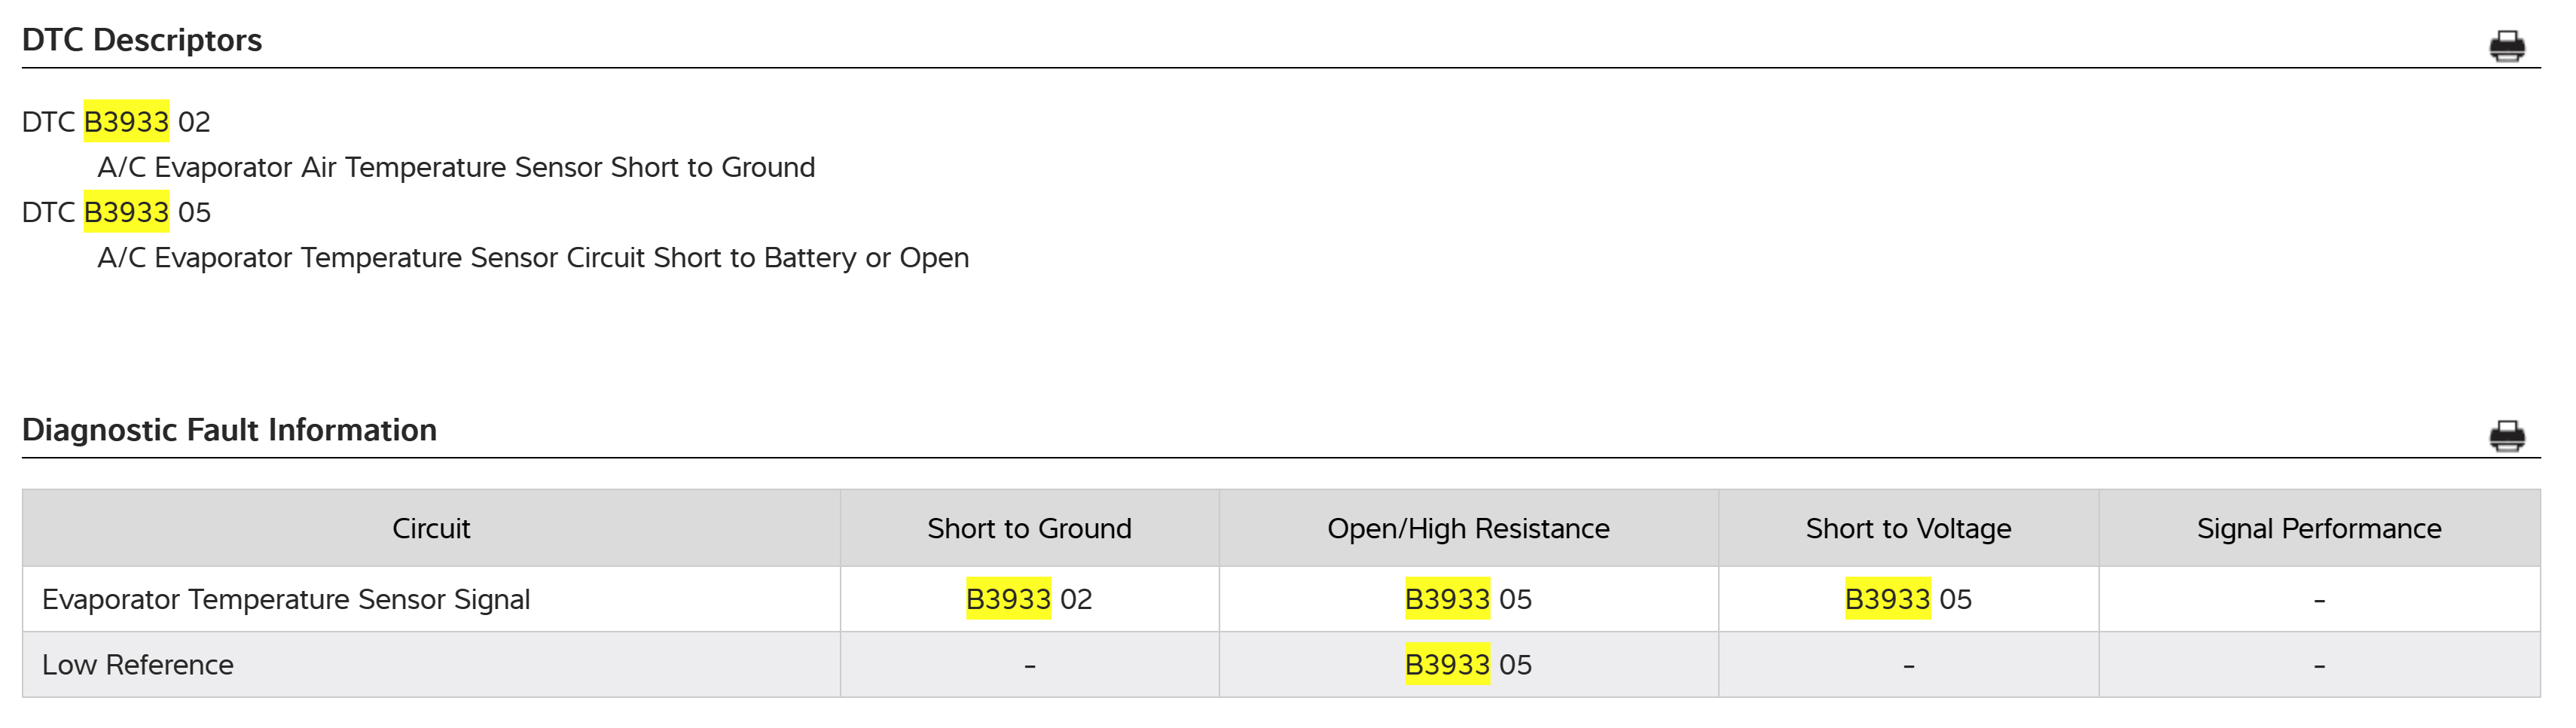Open B3933 05 in the Short to Voltage column
Screen dimensions: 2576x728
[1907, 599]
